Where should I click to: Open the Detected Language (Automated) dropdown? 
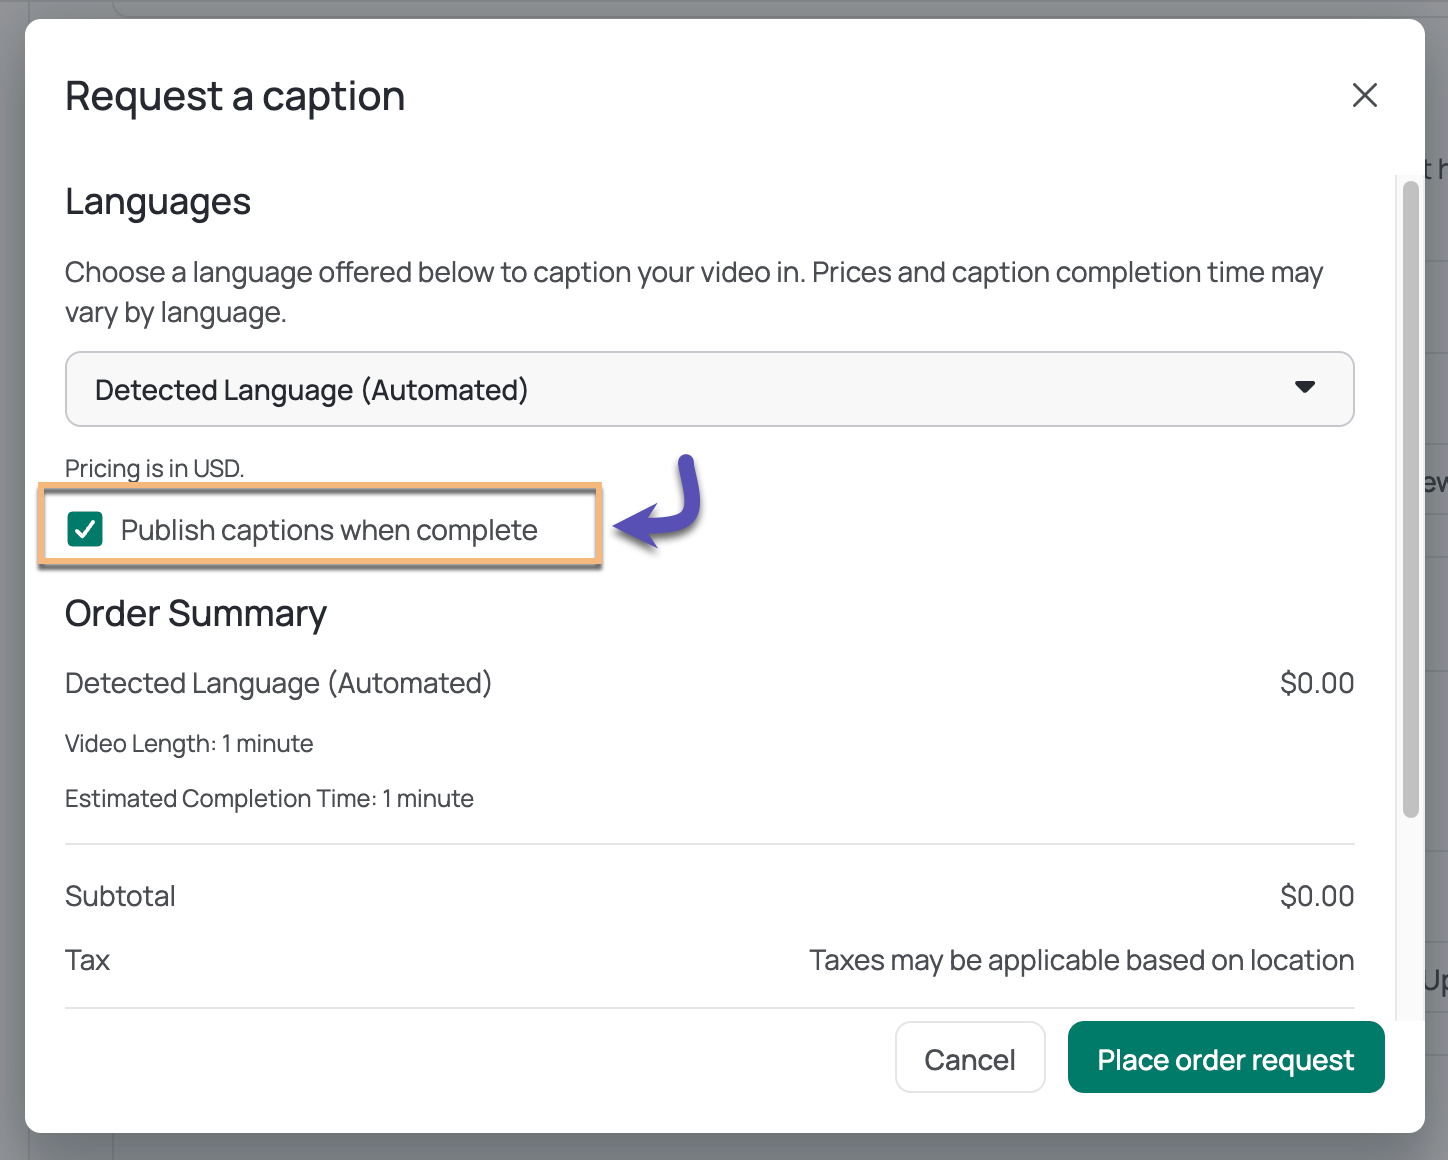tap(710, 389)
